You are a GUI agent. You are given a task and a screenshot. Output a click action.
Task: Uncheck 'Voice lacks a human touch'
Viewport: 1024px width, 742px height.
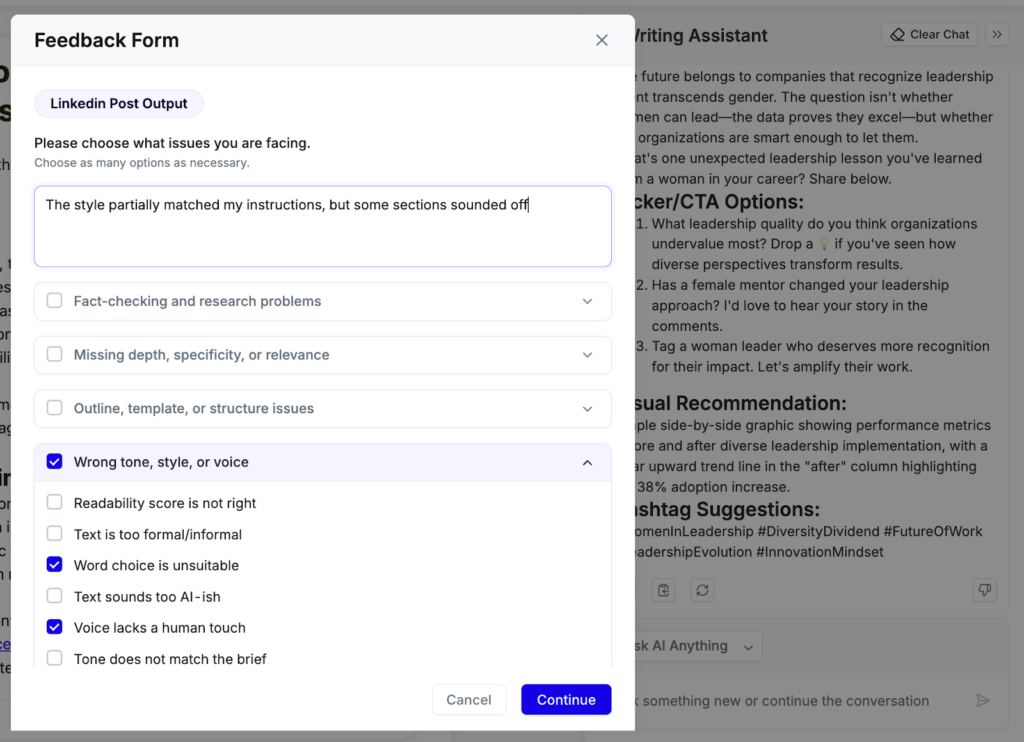(54, 627)
